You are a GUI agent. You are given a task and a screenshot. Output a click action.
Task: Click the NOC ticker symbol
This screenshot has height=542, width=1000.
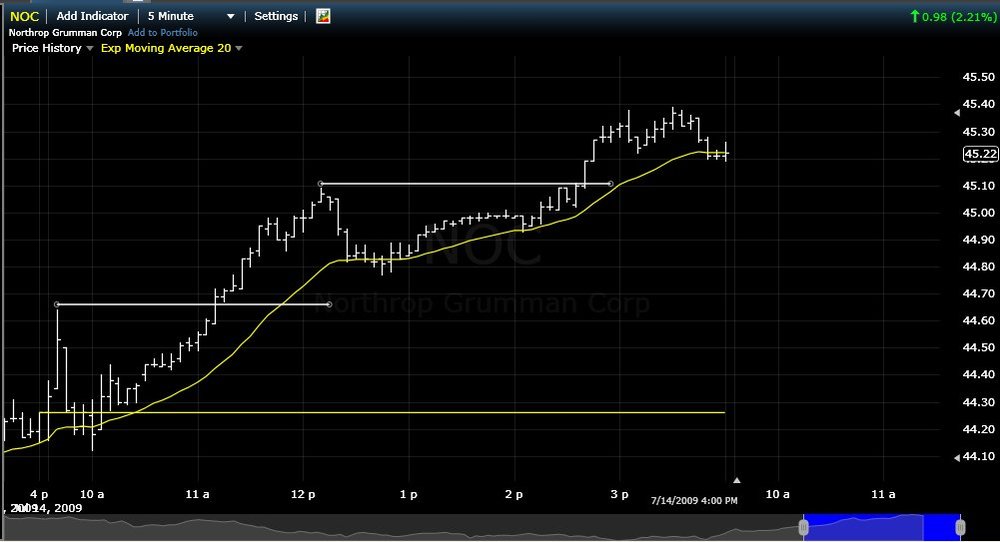point(24,17)
